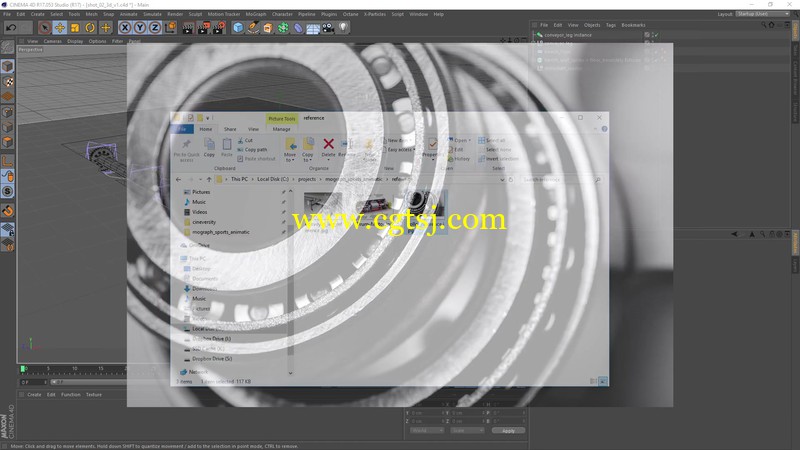Toggle green checkmark on conveyor_leg instance
The image size is (800, 450).
pyautogui.click(x=656, y=35)
